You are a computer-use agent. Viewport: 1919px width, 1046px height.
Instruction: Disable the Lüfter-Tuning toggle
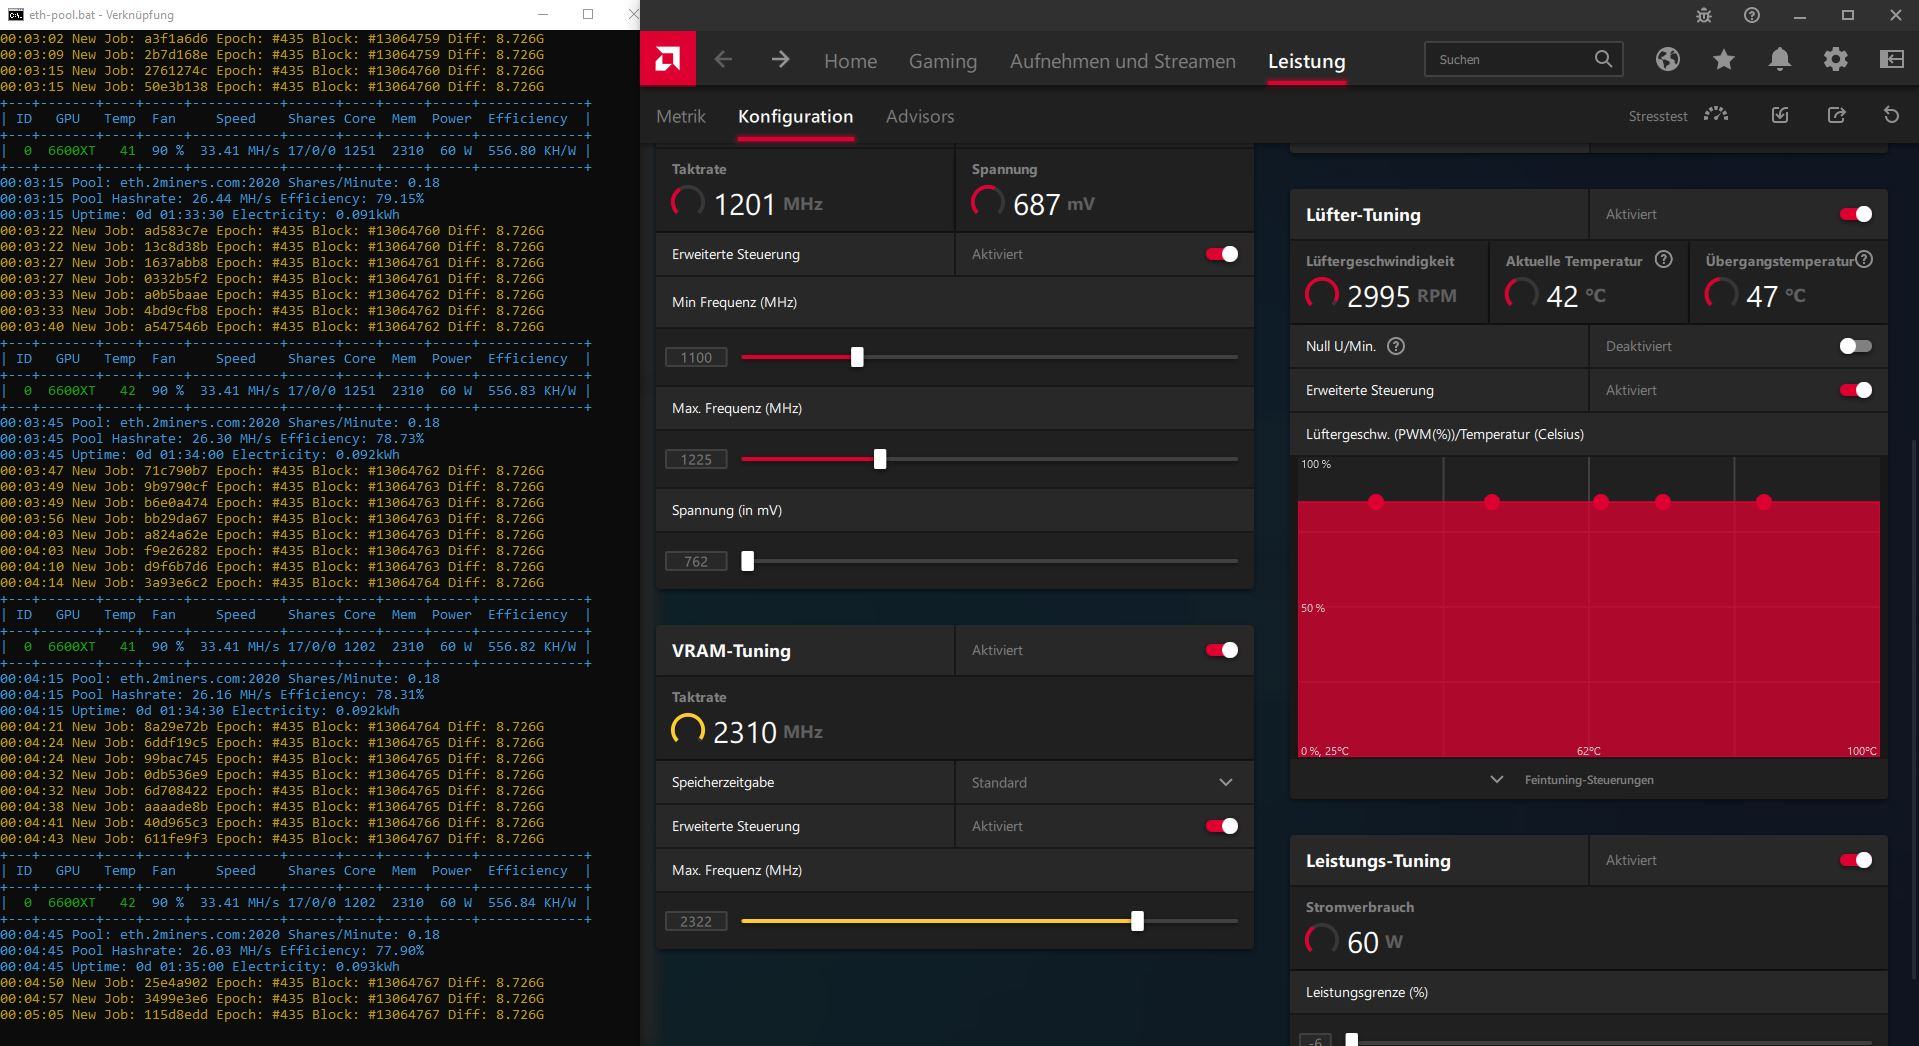[x=1855, y=214]
